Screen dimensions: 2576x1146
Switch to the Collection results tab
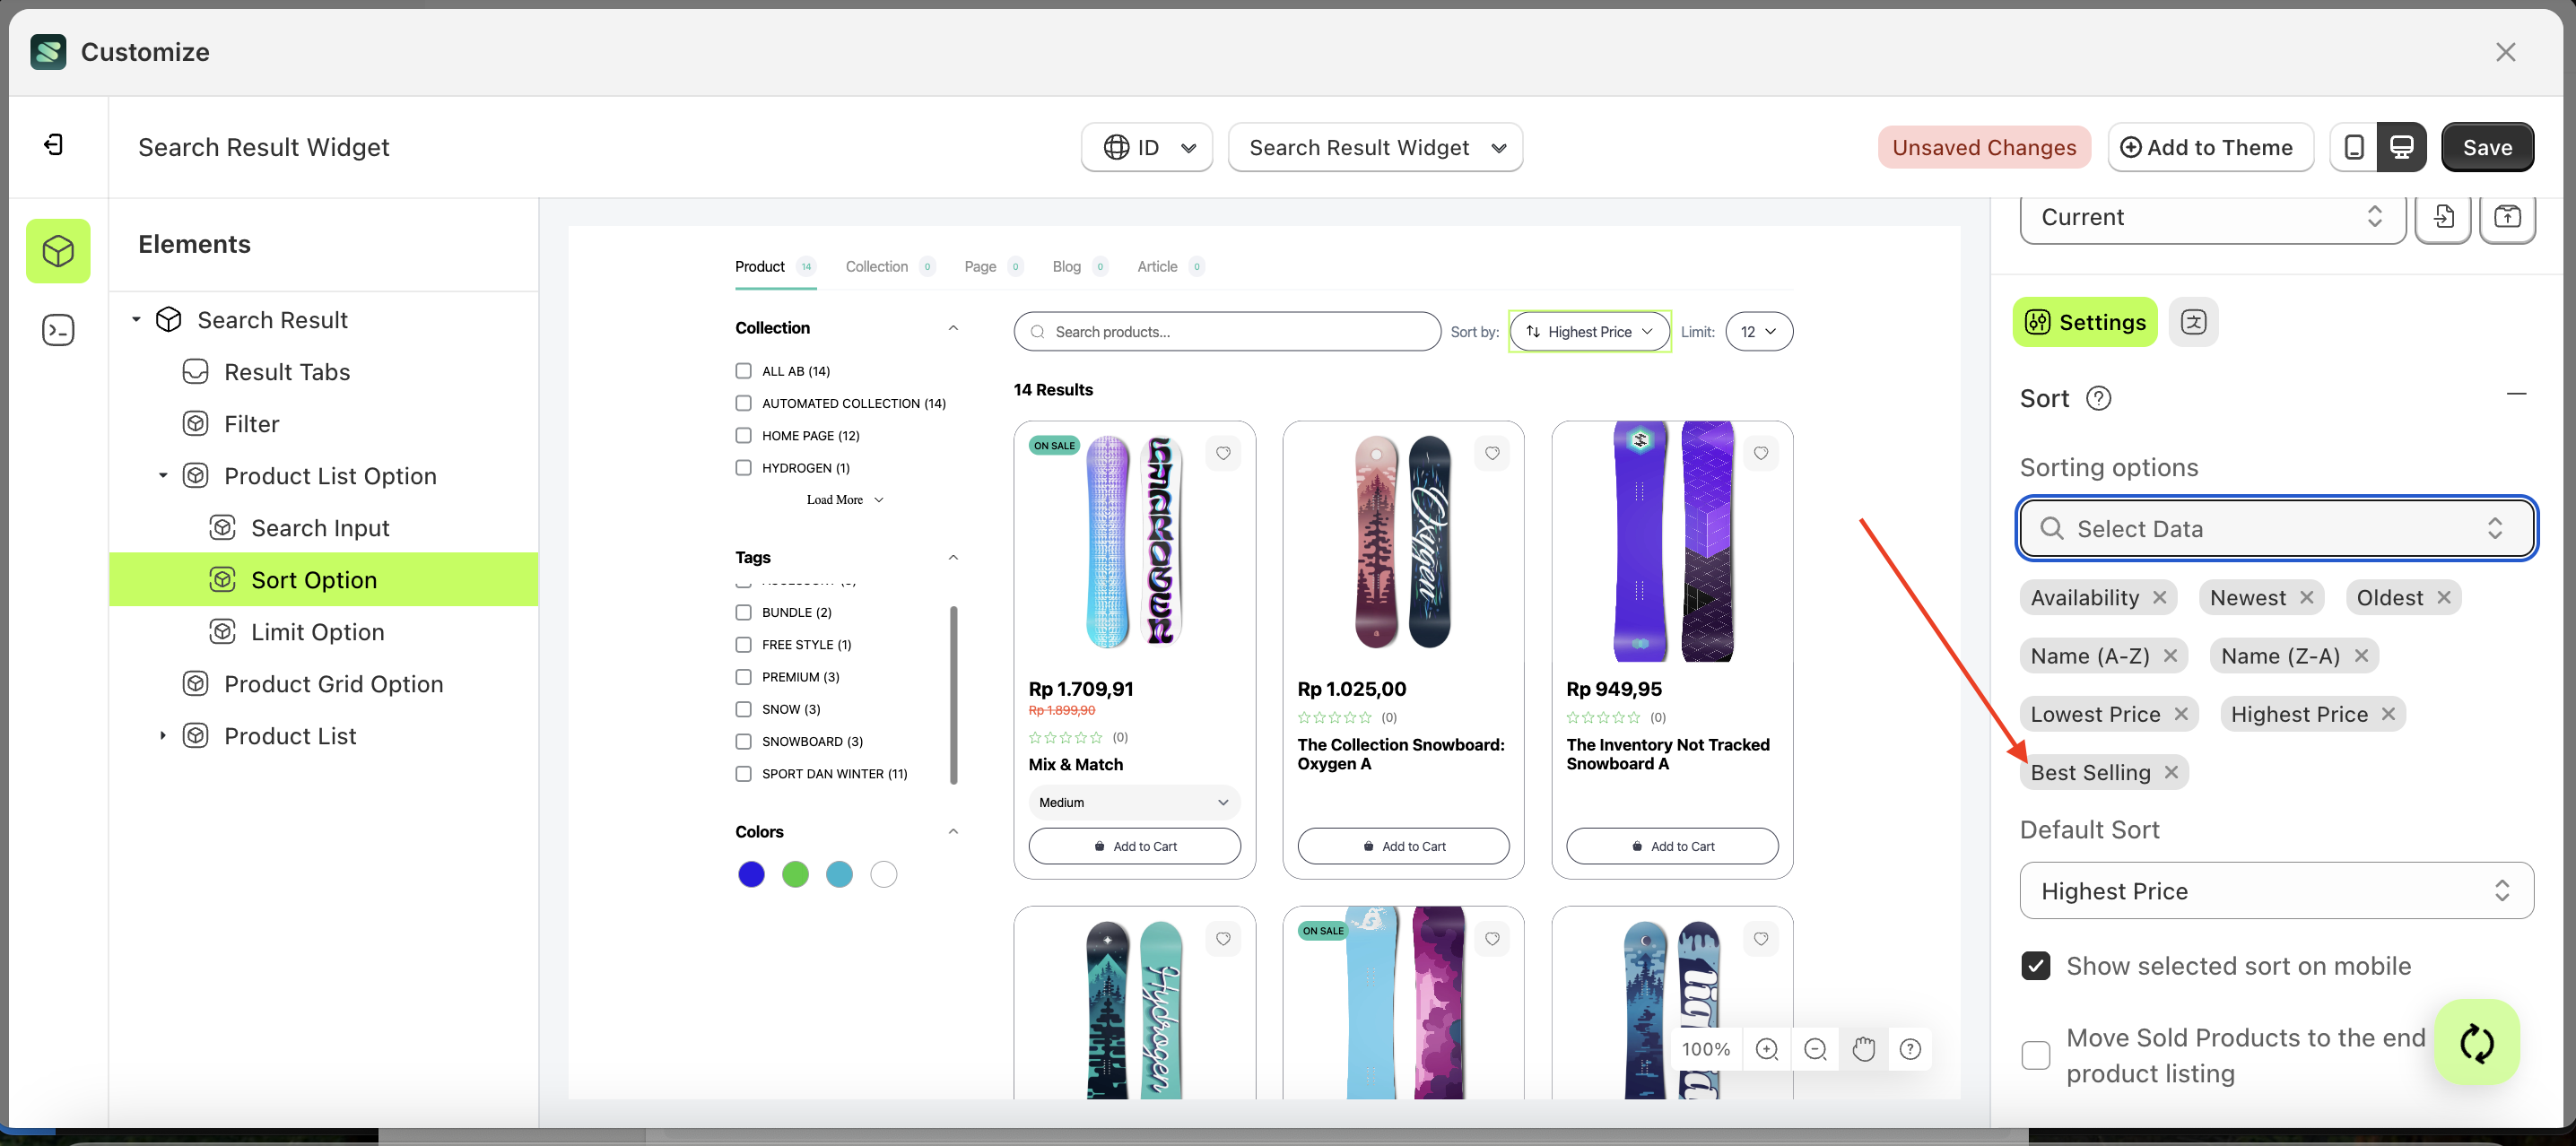[877, 266]
